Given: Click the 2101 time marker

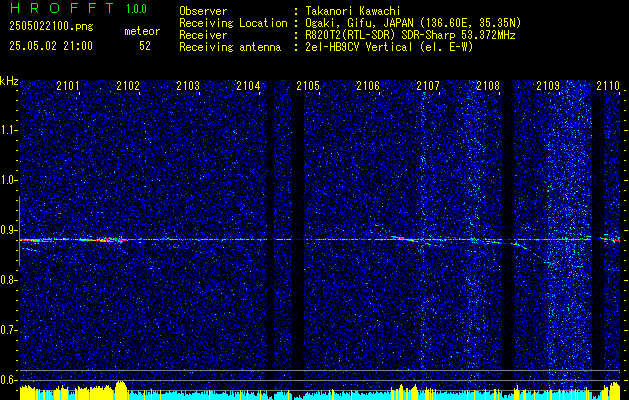Looking at the screenshot, I should pos(68,85).
